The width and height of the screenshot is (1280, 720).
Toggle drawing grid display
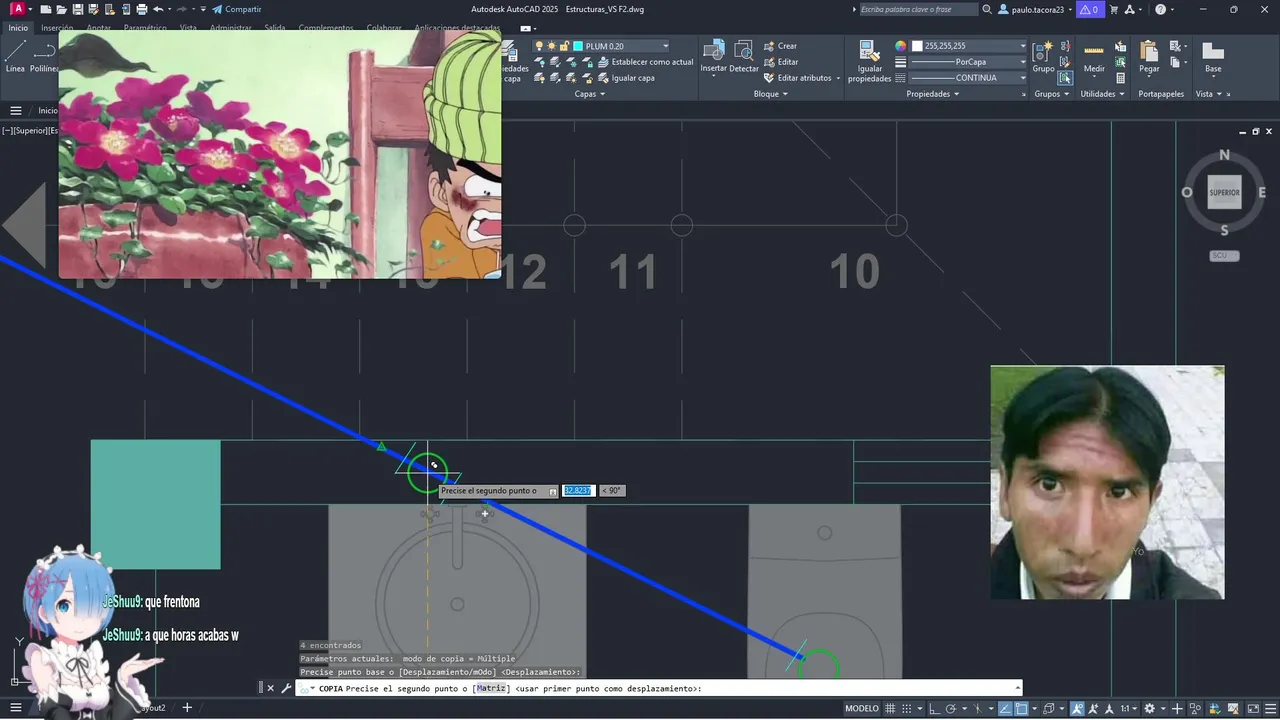coord(890,708)
